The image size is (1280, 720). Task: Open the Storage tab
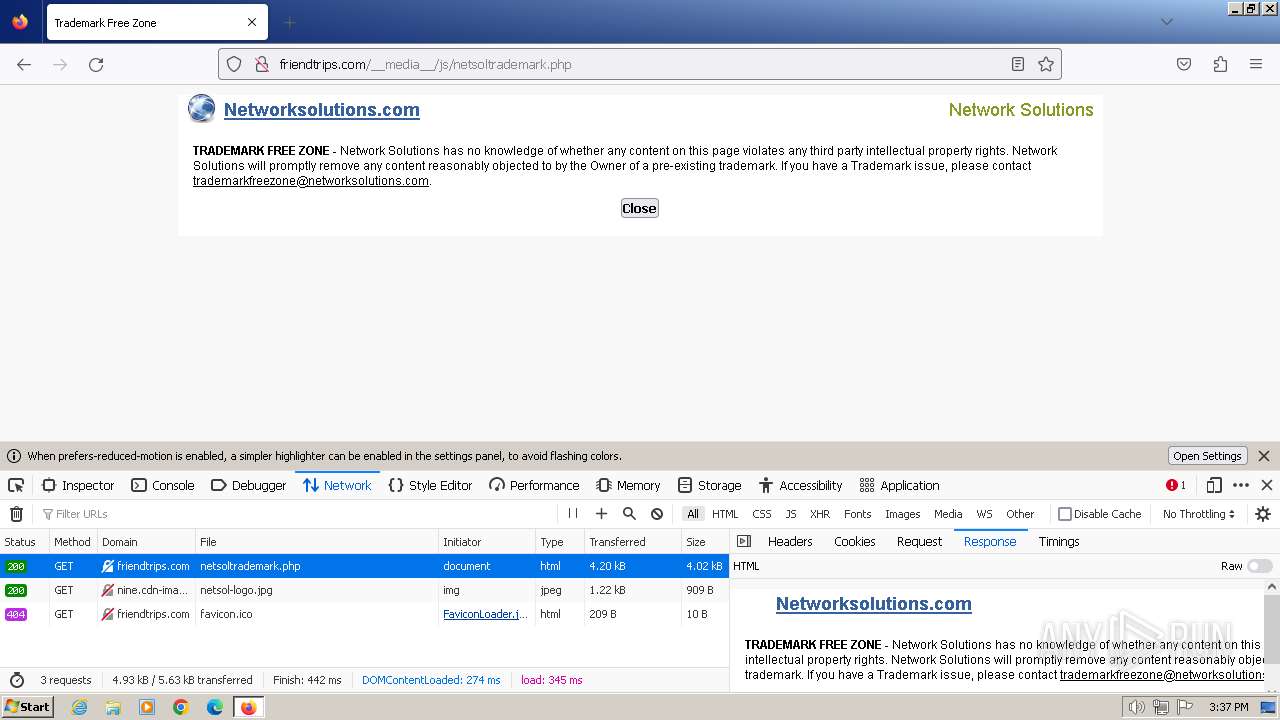709,485
